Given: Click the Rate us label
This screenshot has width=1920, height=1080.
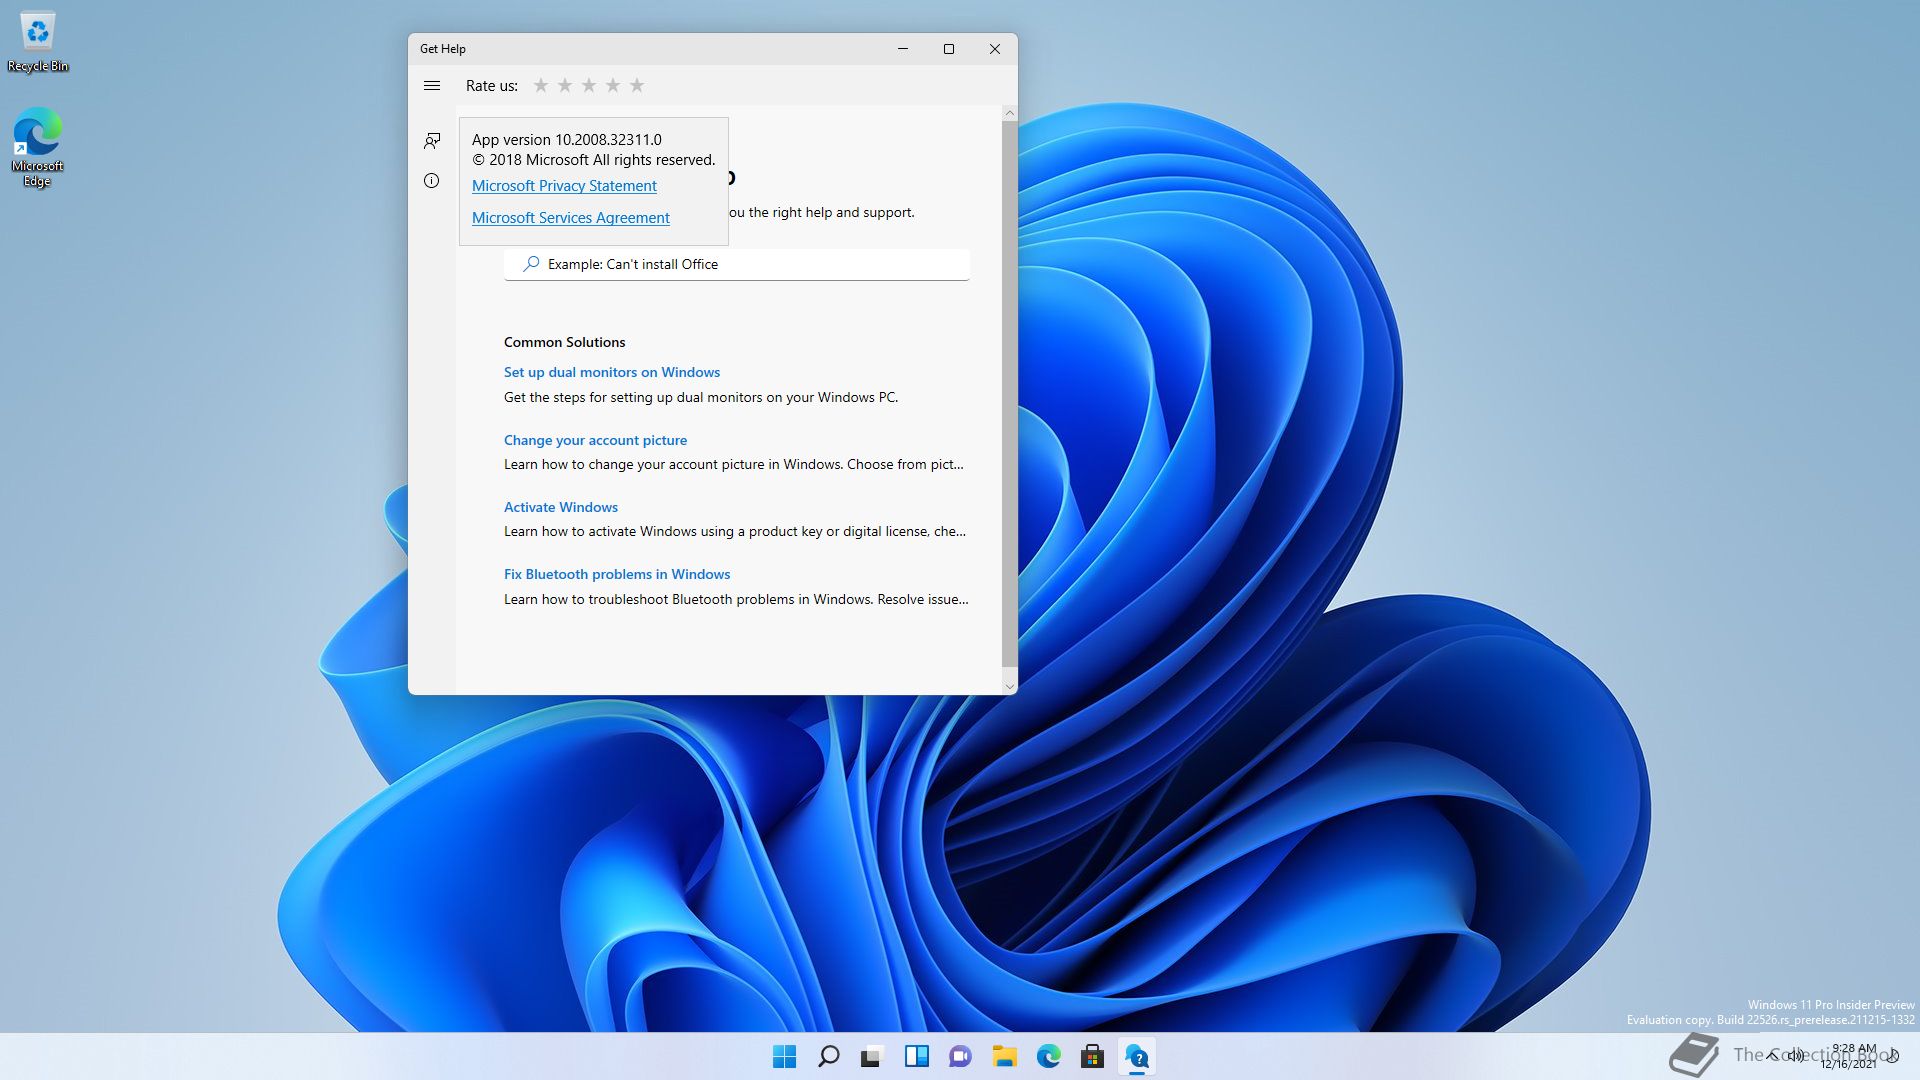Looking at the screenshot, I should (x=492, y=86).
